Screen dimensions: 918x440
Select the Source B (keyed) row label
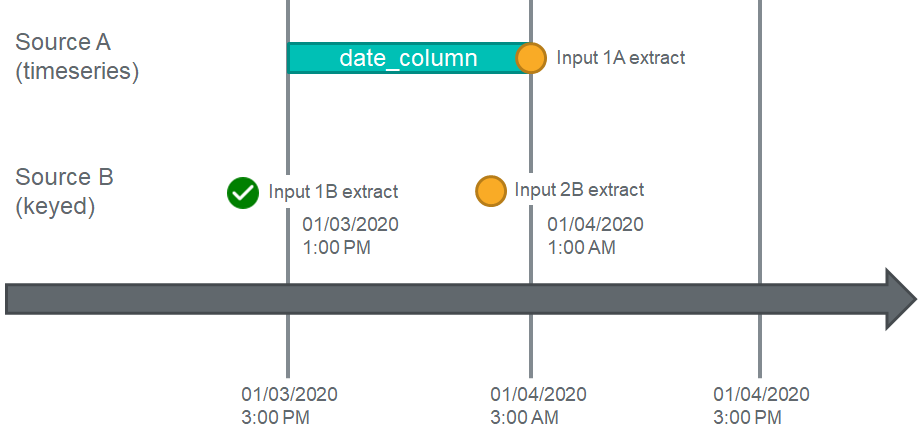pos(64,192)
